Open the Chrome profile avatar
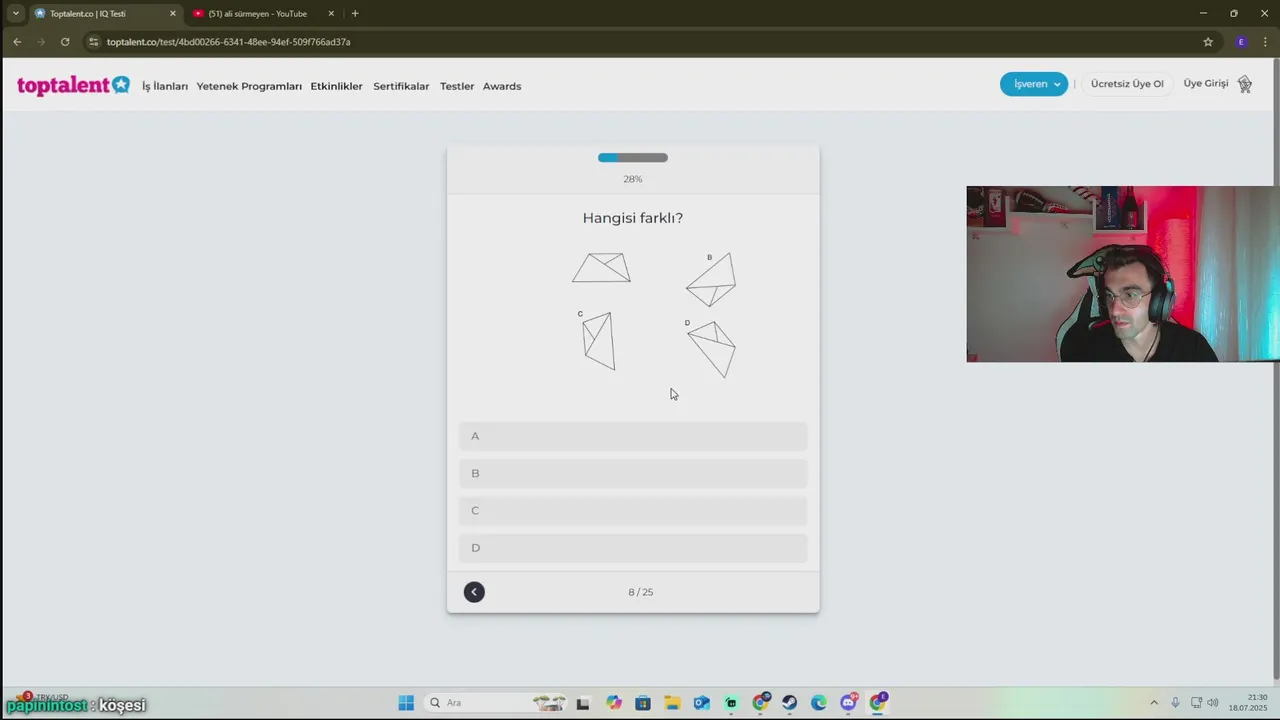1280x720 pixels. click(x=1241, y=42)
